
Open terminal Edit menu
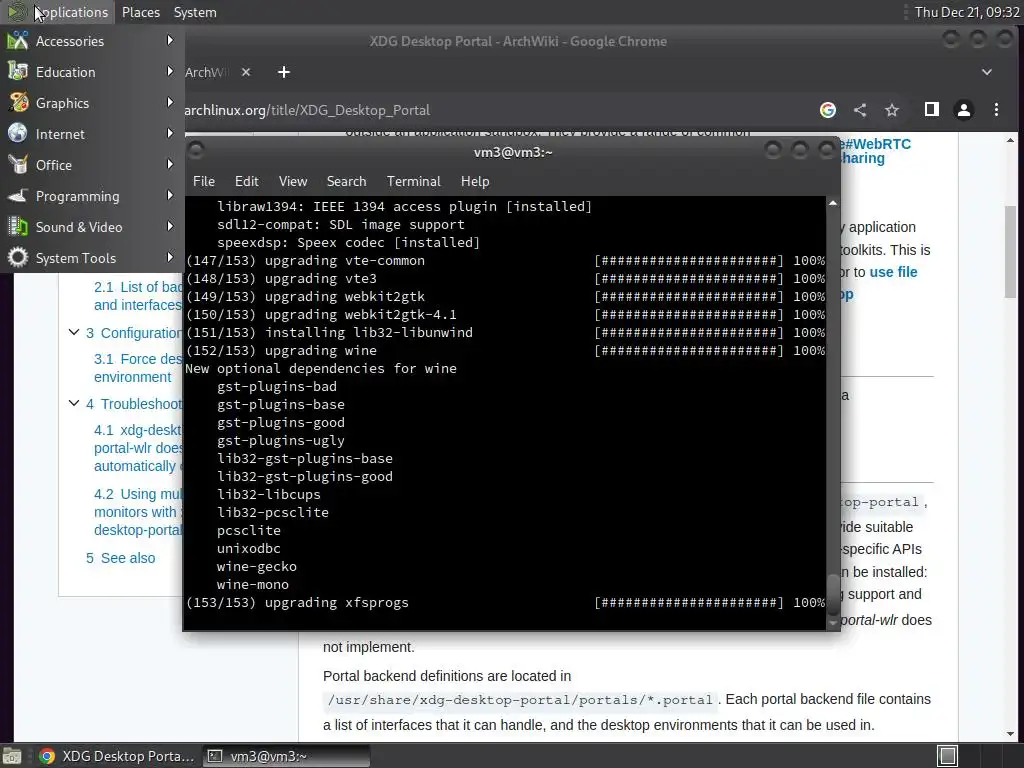coord(246,182)
